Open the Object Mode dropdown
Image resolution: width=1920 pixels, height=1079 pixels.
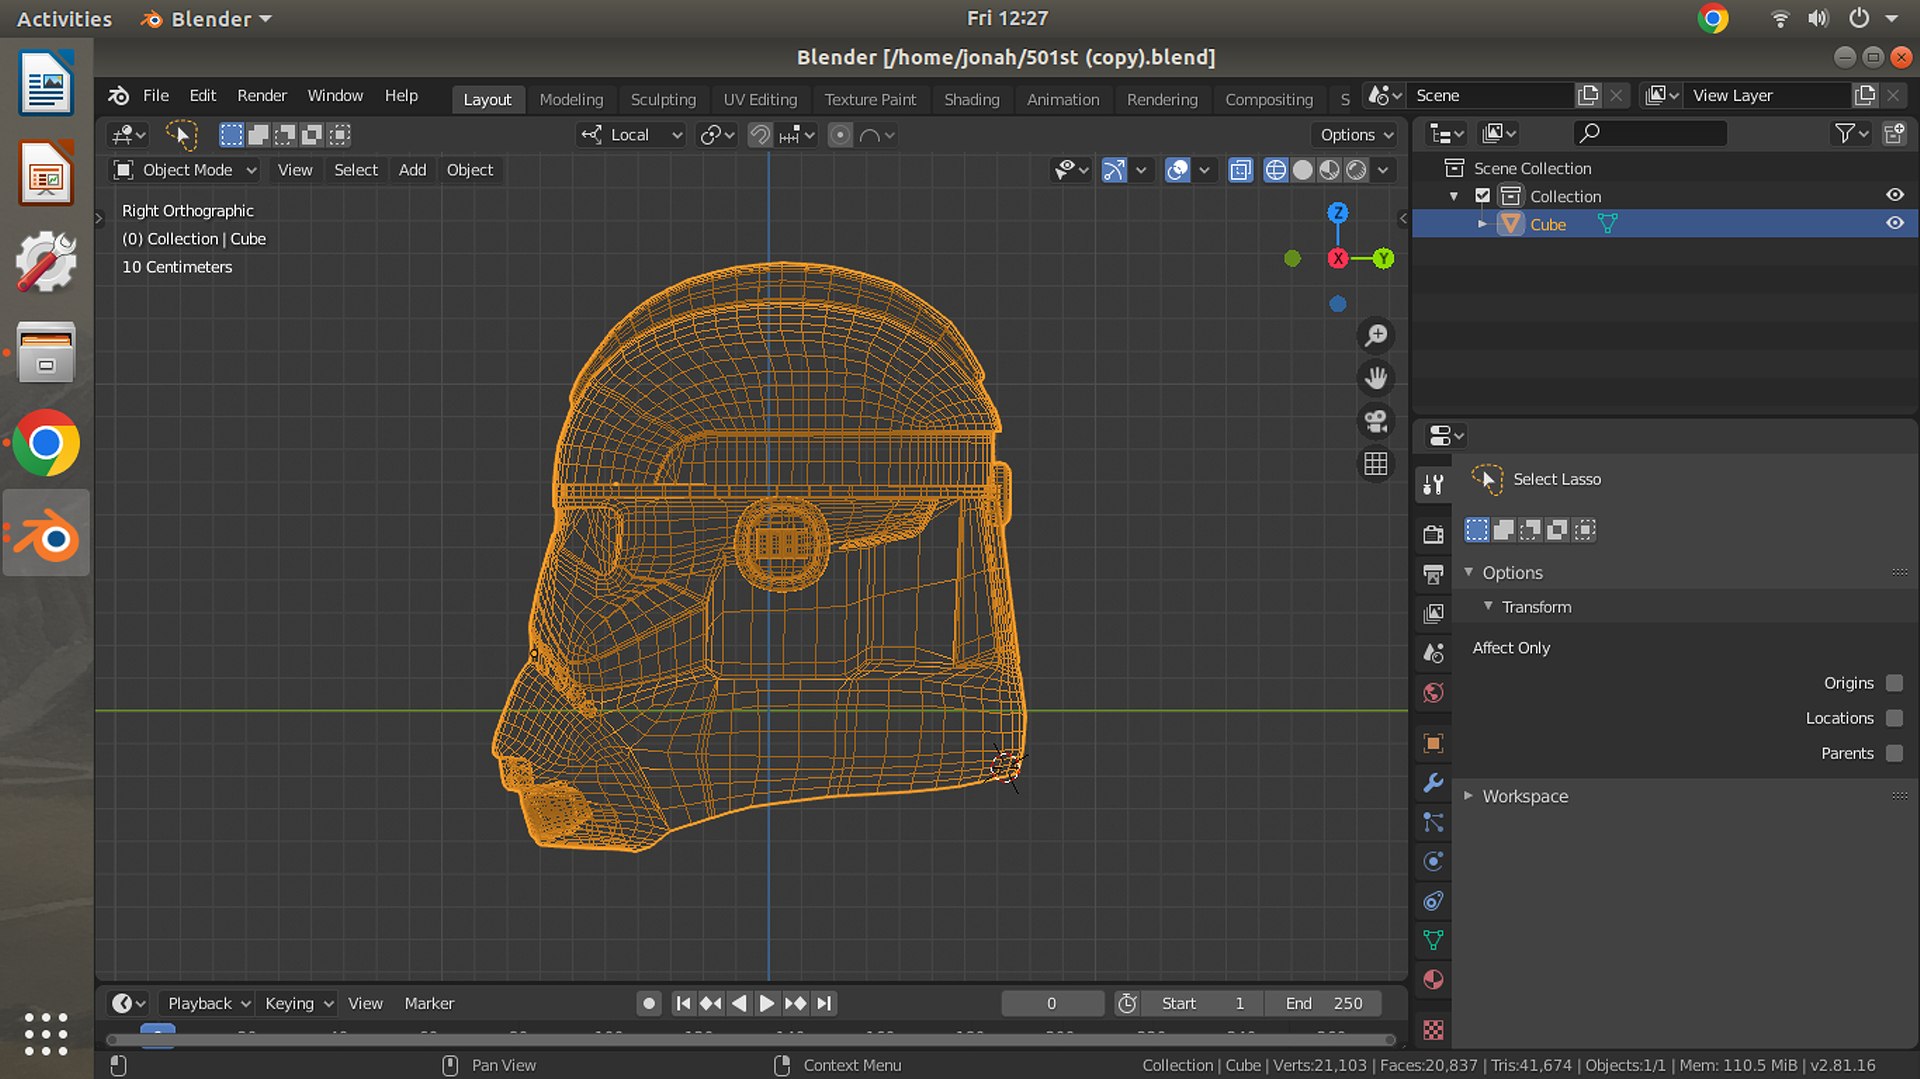click(185, 170)
